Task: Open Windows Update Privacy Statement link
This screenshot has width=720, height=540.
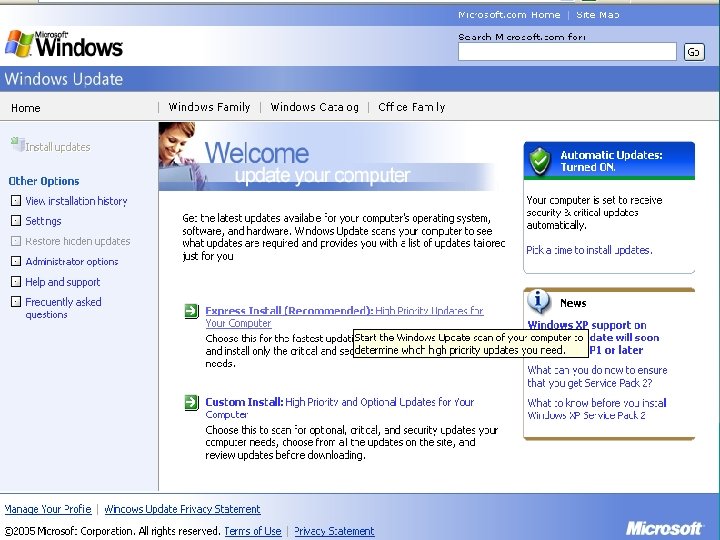Action: click(182, 509)
